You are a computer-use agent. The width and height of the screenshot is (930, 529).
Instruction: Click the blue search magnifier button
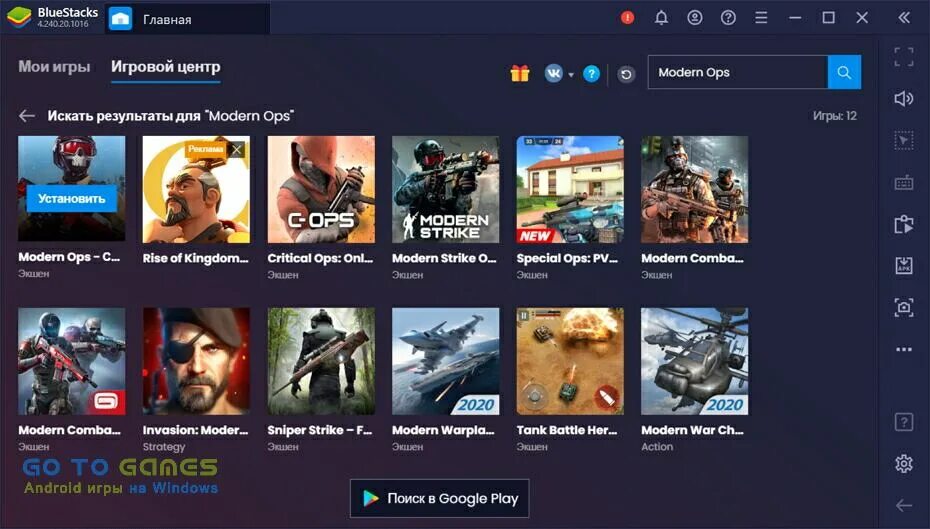point(844,72)
